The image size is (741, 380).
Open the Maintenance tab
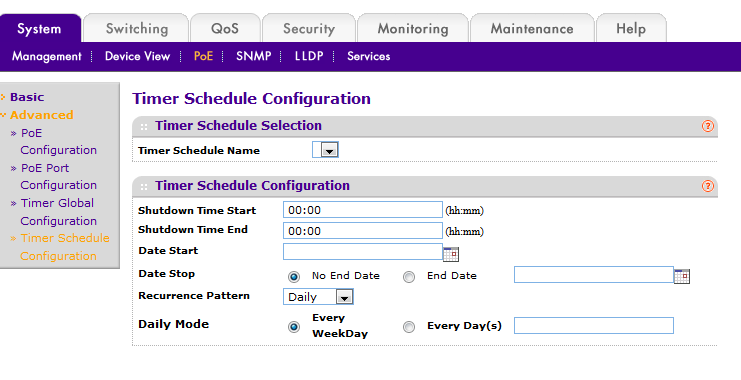(532, 29)
